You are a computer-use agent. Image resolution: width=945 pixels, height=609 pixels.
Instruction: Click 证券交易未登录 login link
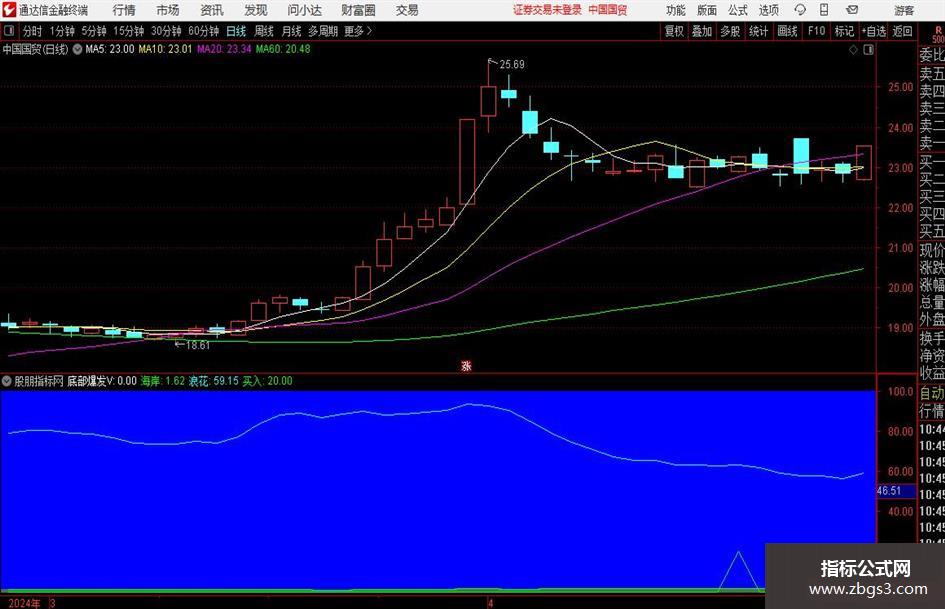click(x=547, y=10)
